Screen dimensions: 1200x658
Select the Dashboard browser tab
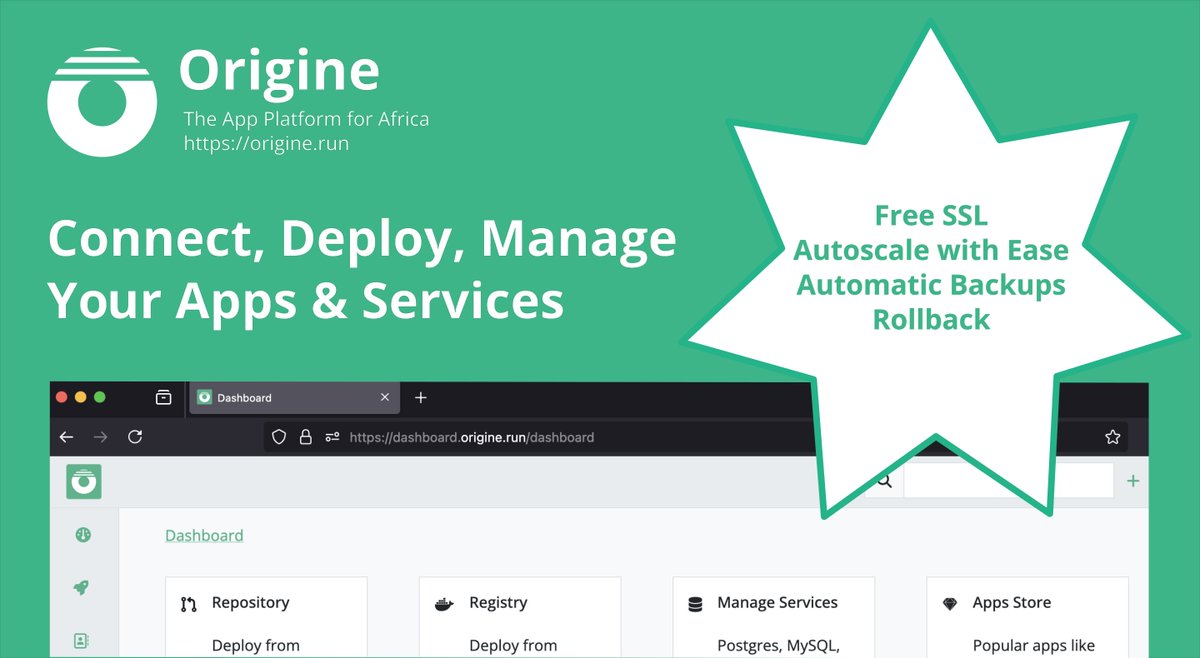click(295, 397)
